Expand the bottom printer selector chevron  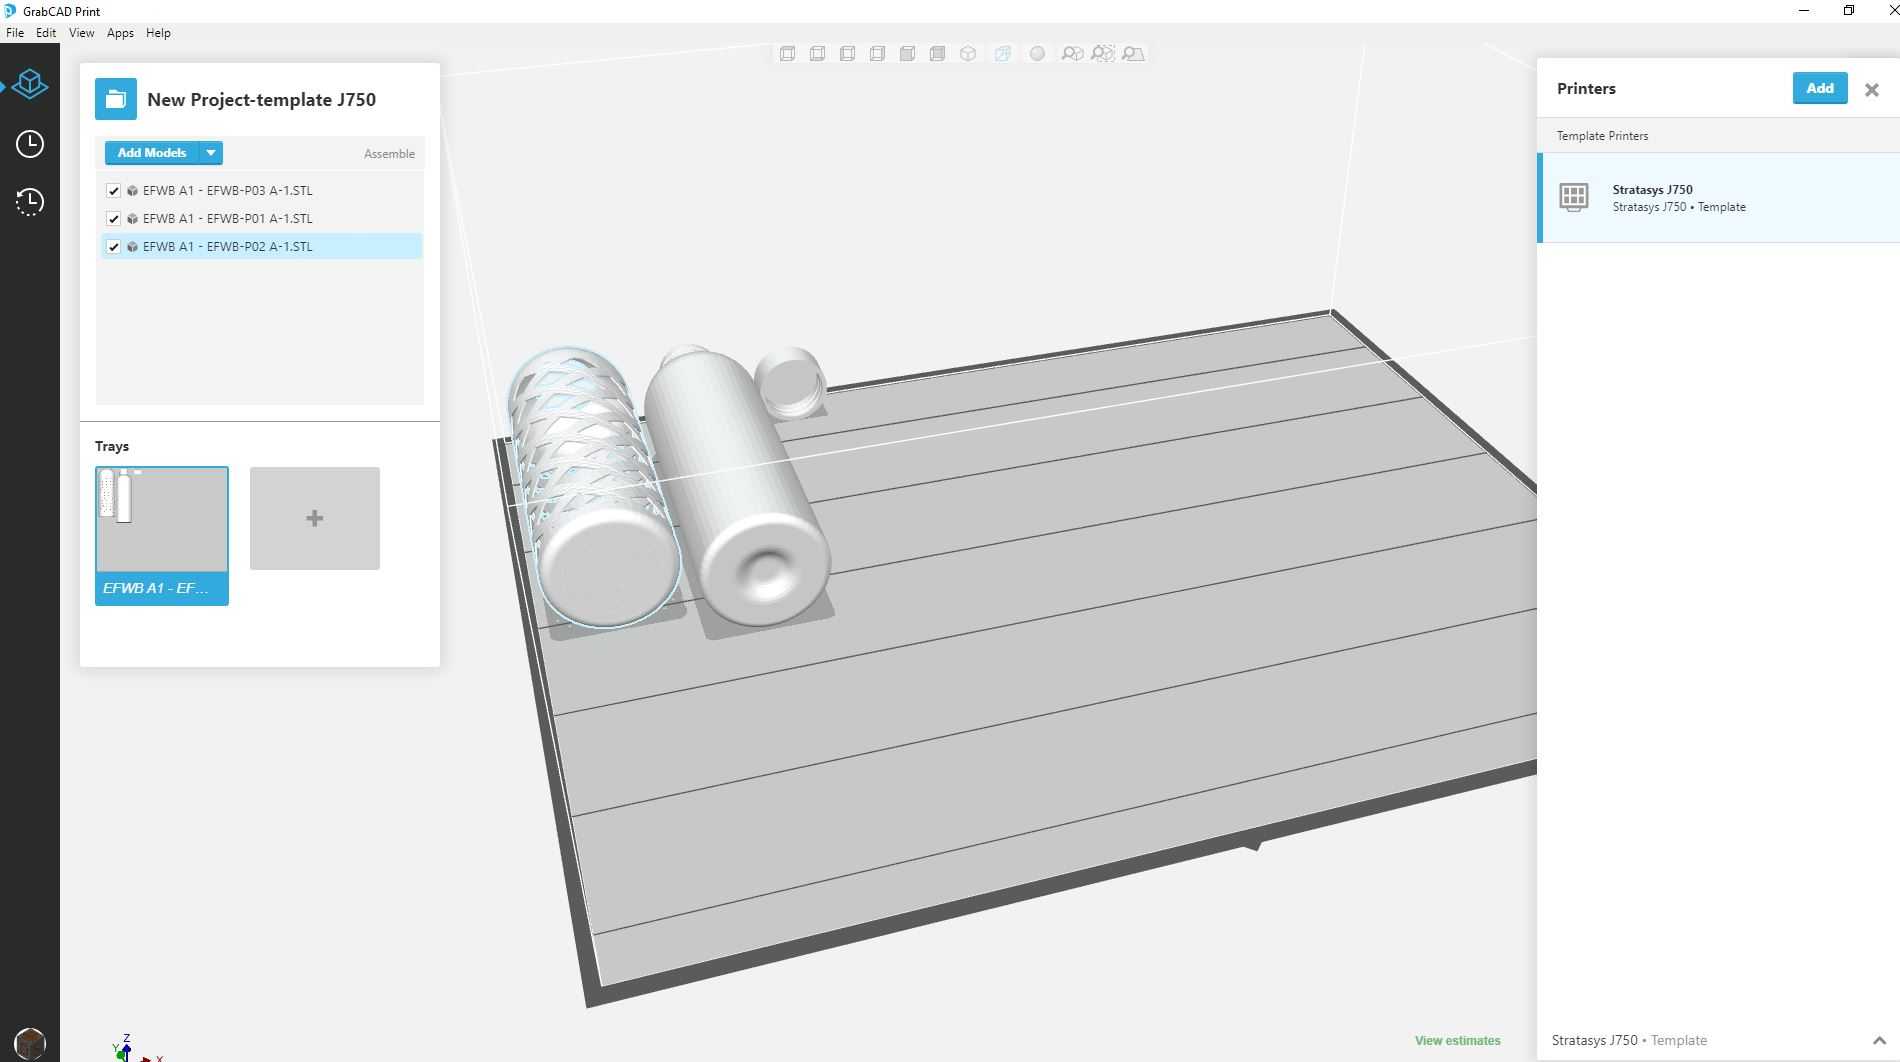[x=1879, y=1041]
